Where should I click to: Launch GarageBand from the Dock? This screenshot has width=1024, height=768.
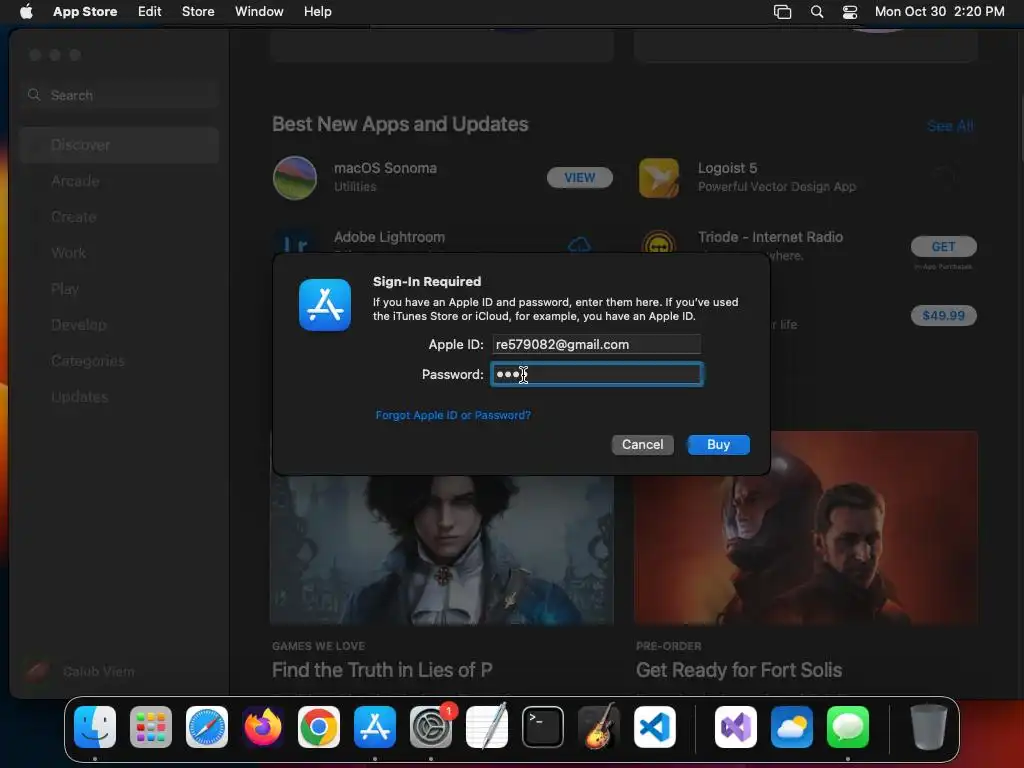(x=599, y=727)
